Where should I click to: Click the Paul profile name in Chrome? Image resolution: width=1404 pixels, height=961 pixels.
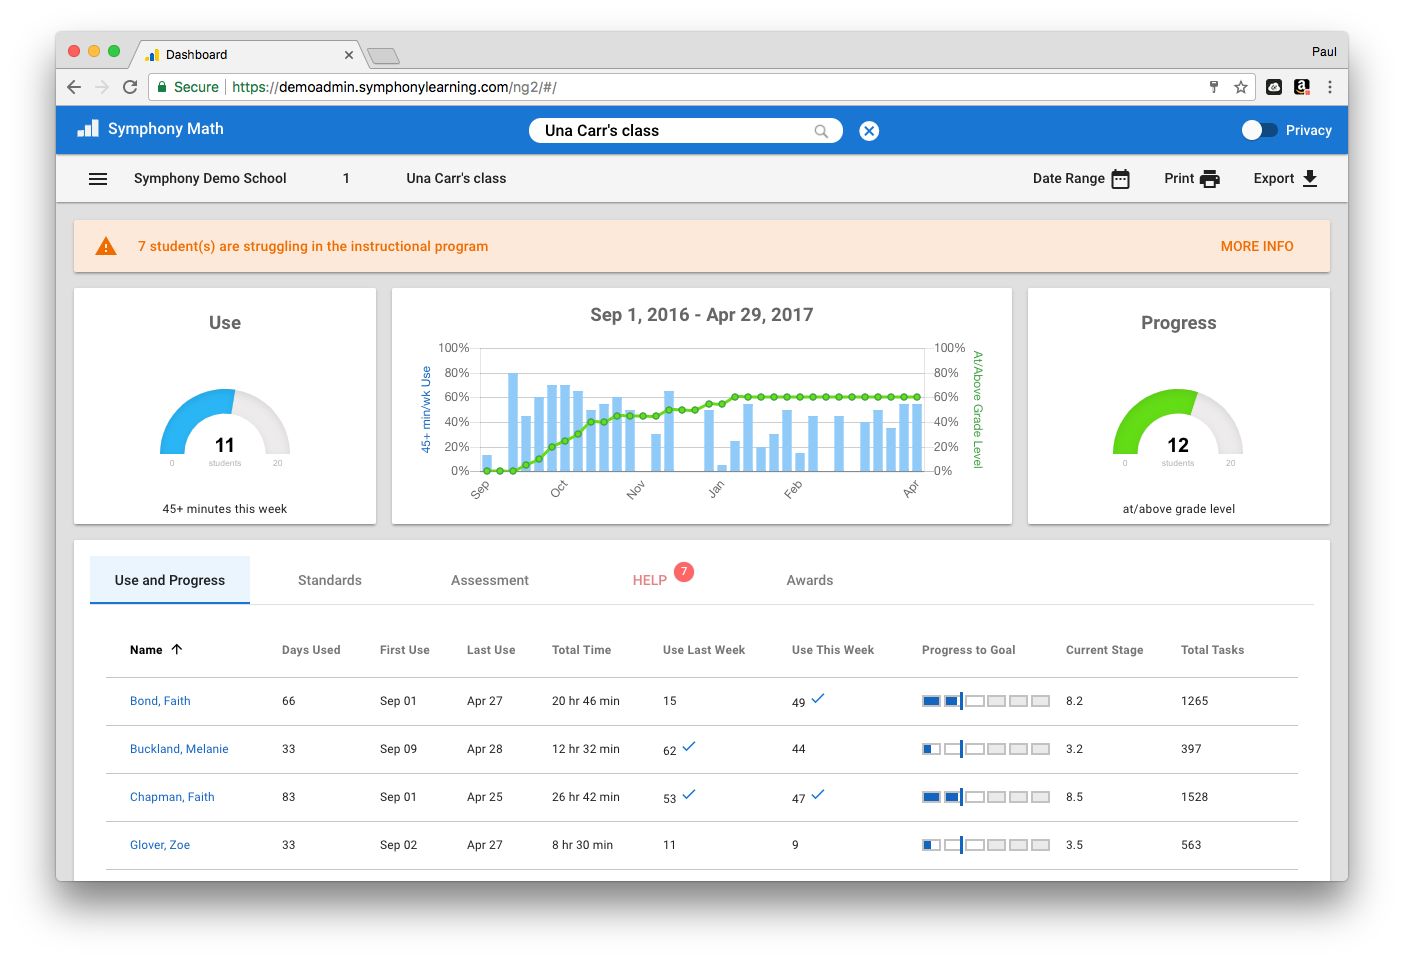tap(1324, 52)
